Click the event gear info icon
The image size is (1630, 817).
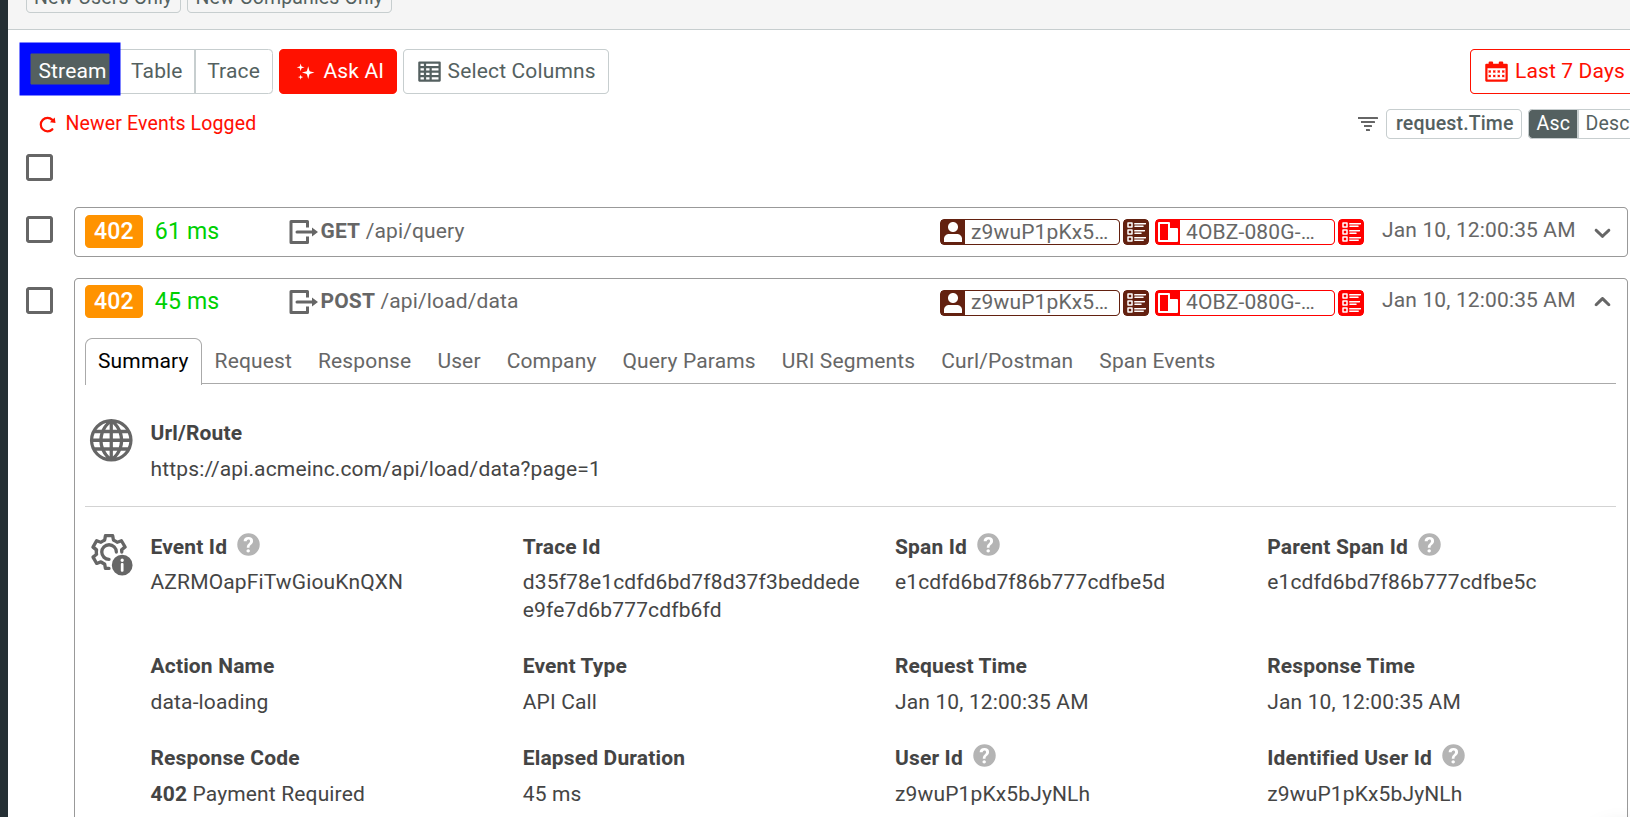(111, 554)
